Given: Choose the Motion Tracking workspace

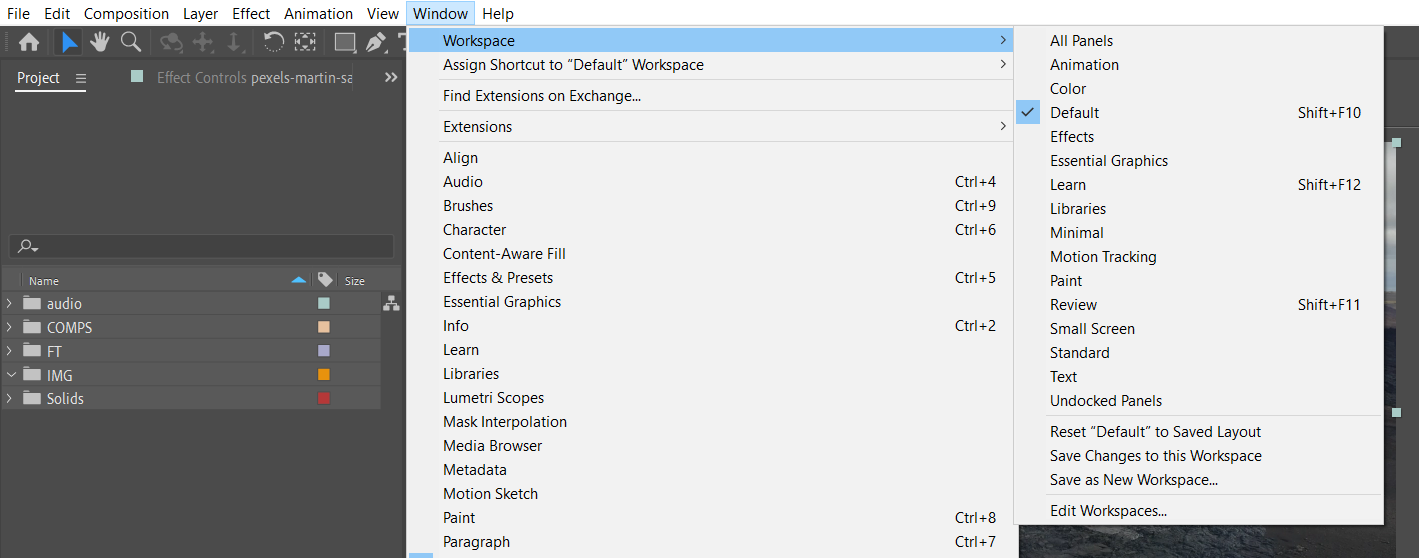Looking at the screenshot, I should [1103, 257].
